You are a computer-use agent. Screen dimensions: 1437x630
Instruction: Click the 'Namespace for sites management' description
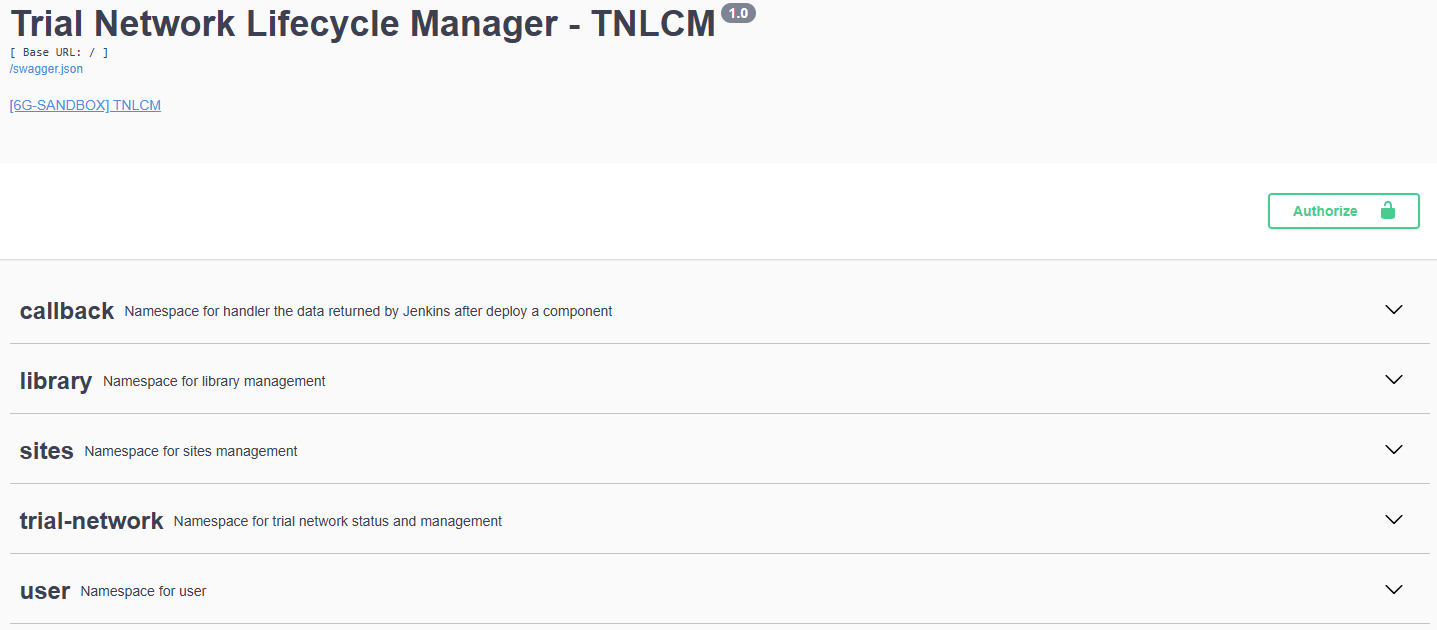191,451
